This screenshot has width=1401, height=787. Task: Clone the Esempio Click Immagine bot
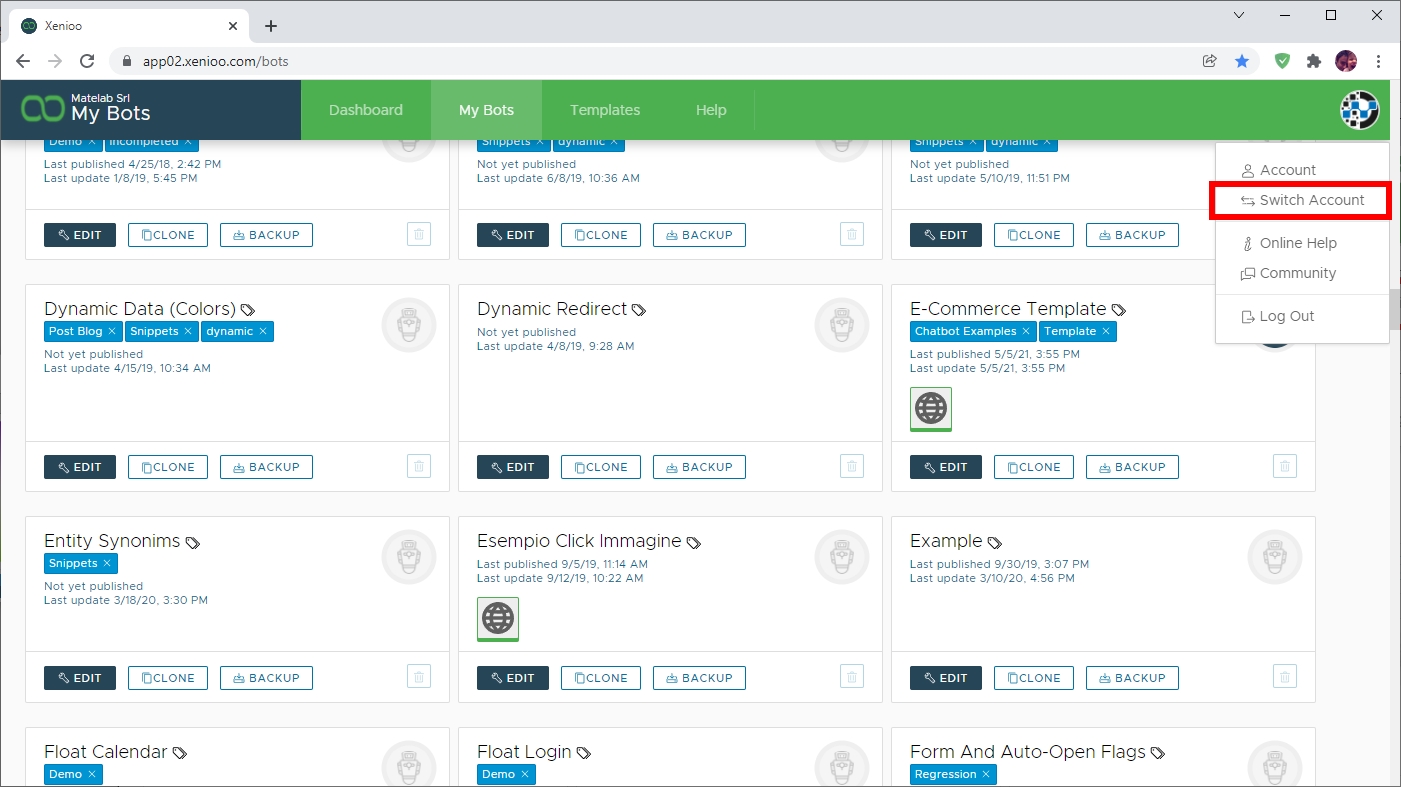coord(601,678)
